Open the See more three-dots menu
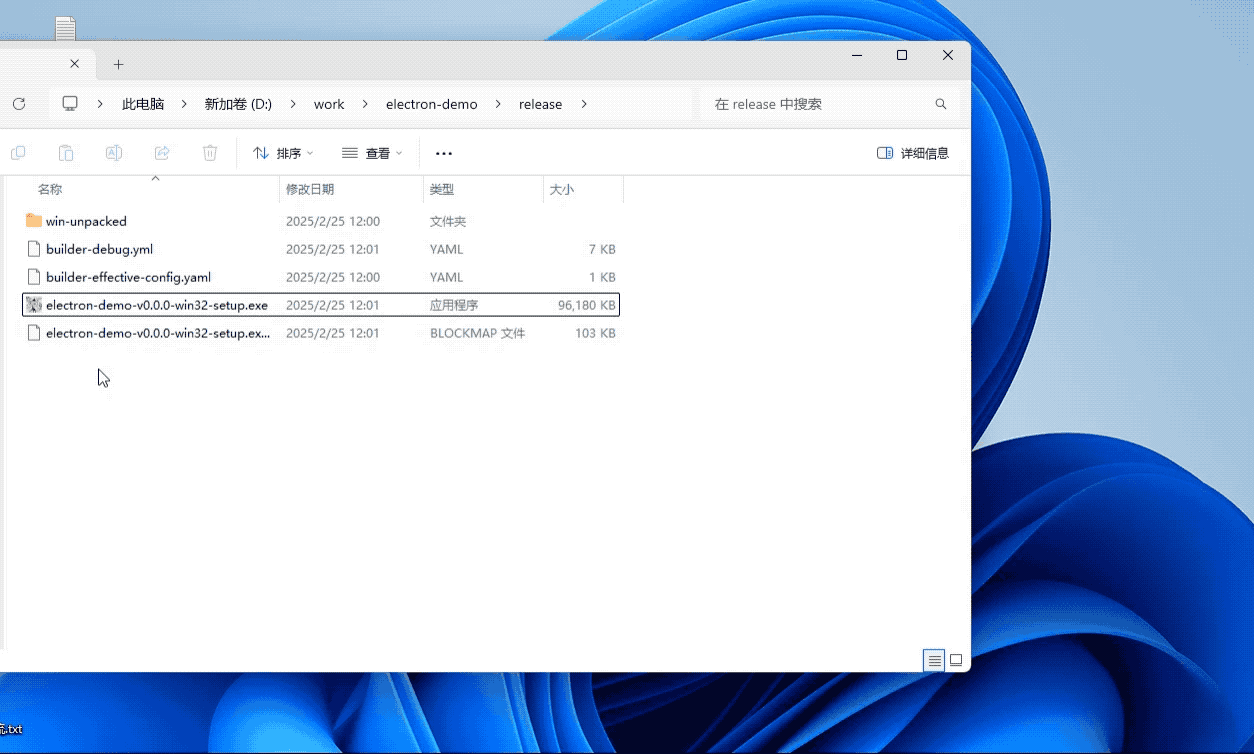This screenshot has width=1254, height=754. (x=444, y=153)
